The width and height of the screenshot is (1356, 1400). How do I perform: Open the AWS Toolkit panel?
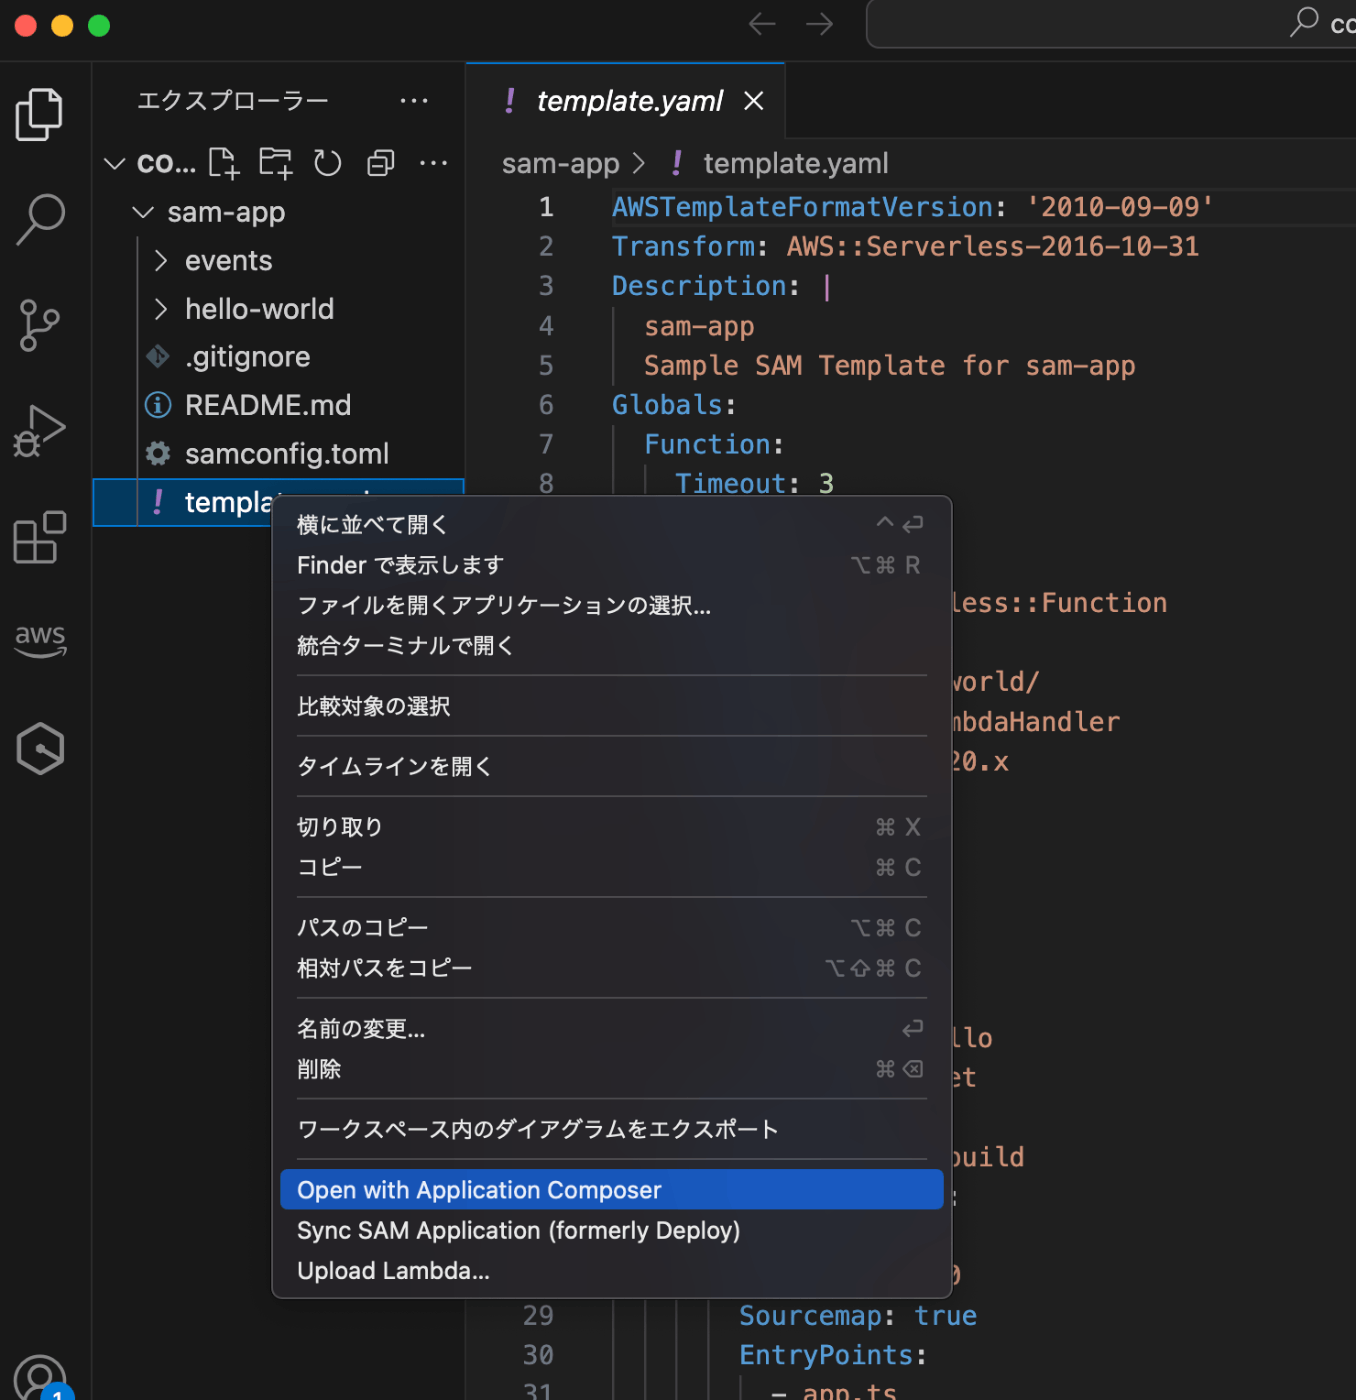click(x=40, y=641)
